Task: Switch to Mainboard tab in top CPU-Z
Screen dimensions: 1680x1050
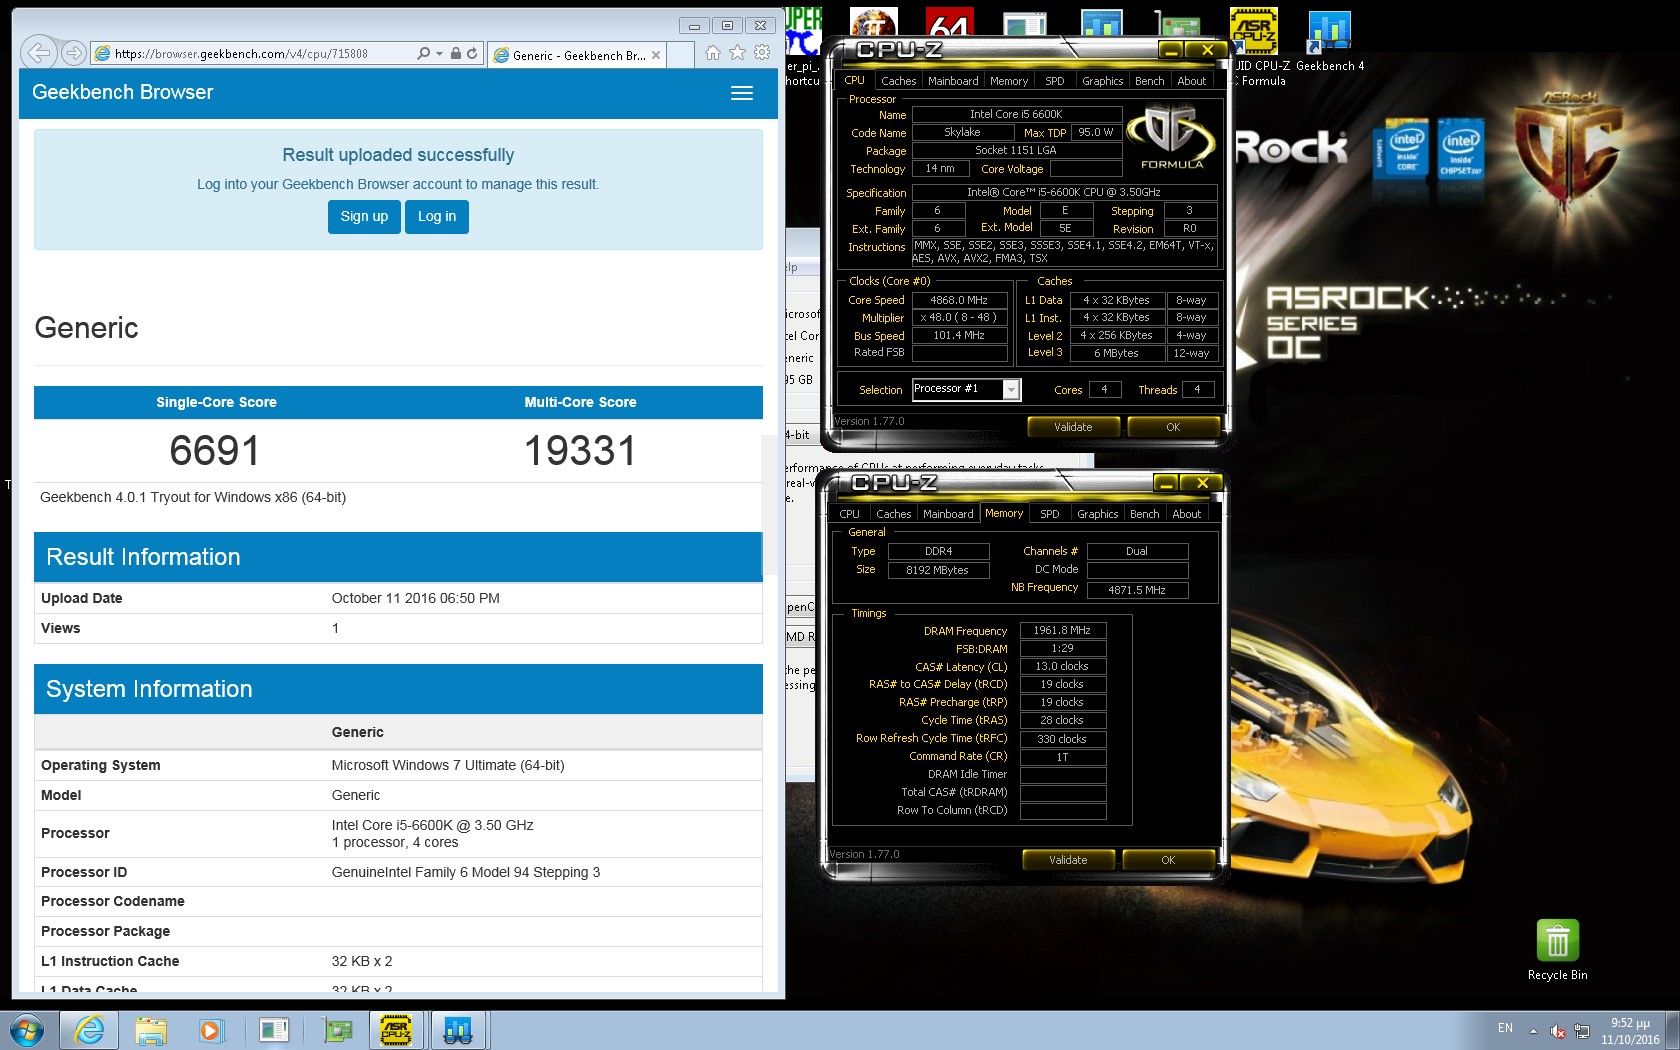Action: [952, 81]
